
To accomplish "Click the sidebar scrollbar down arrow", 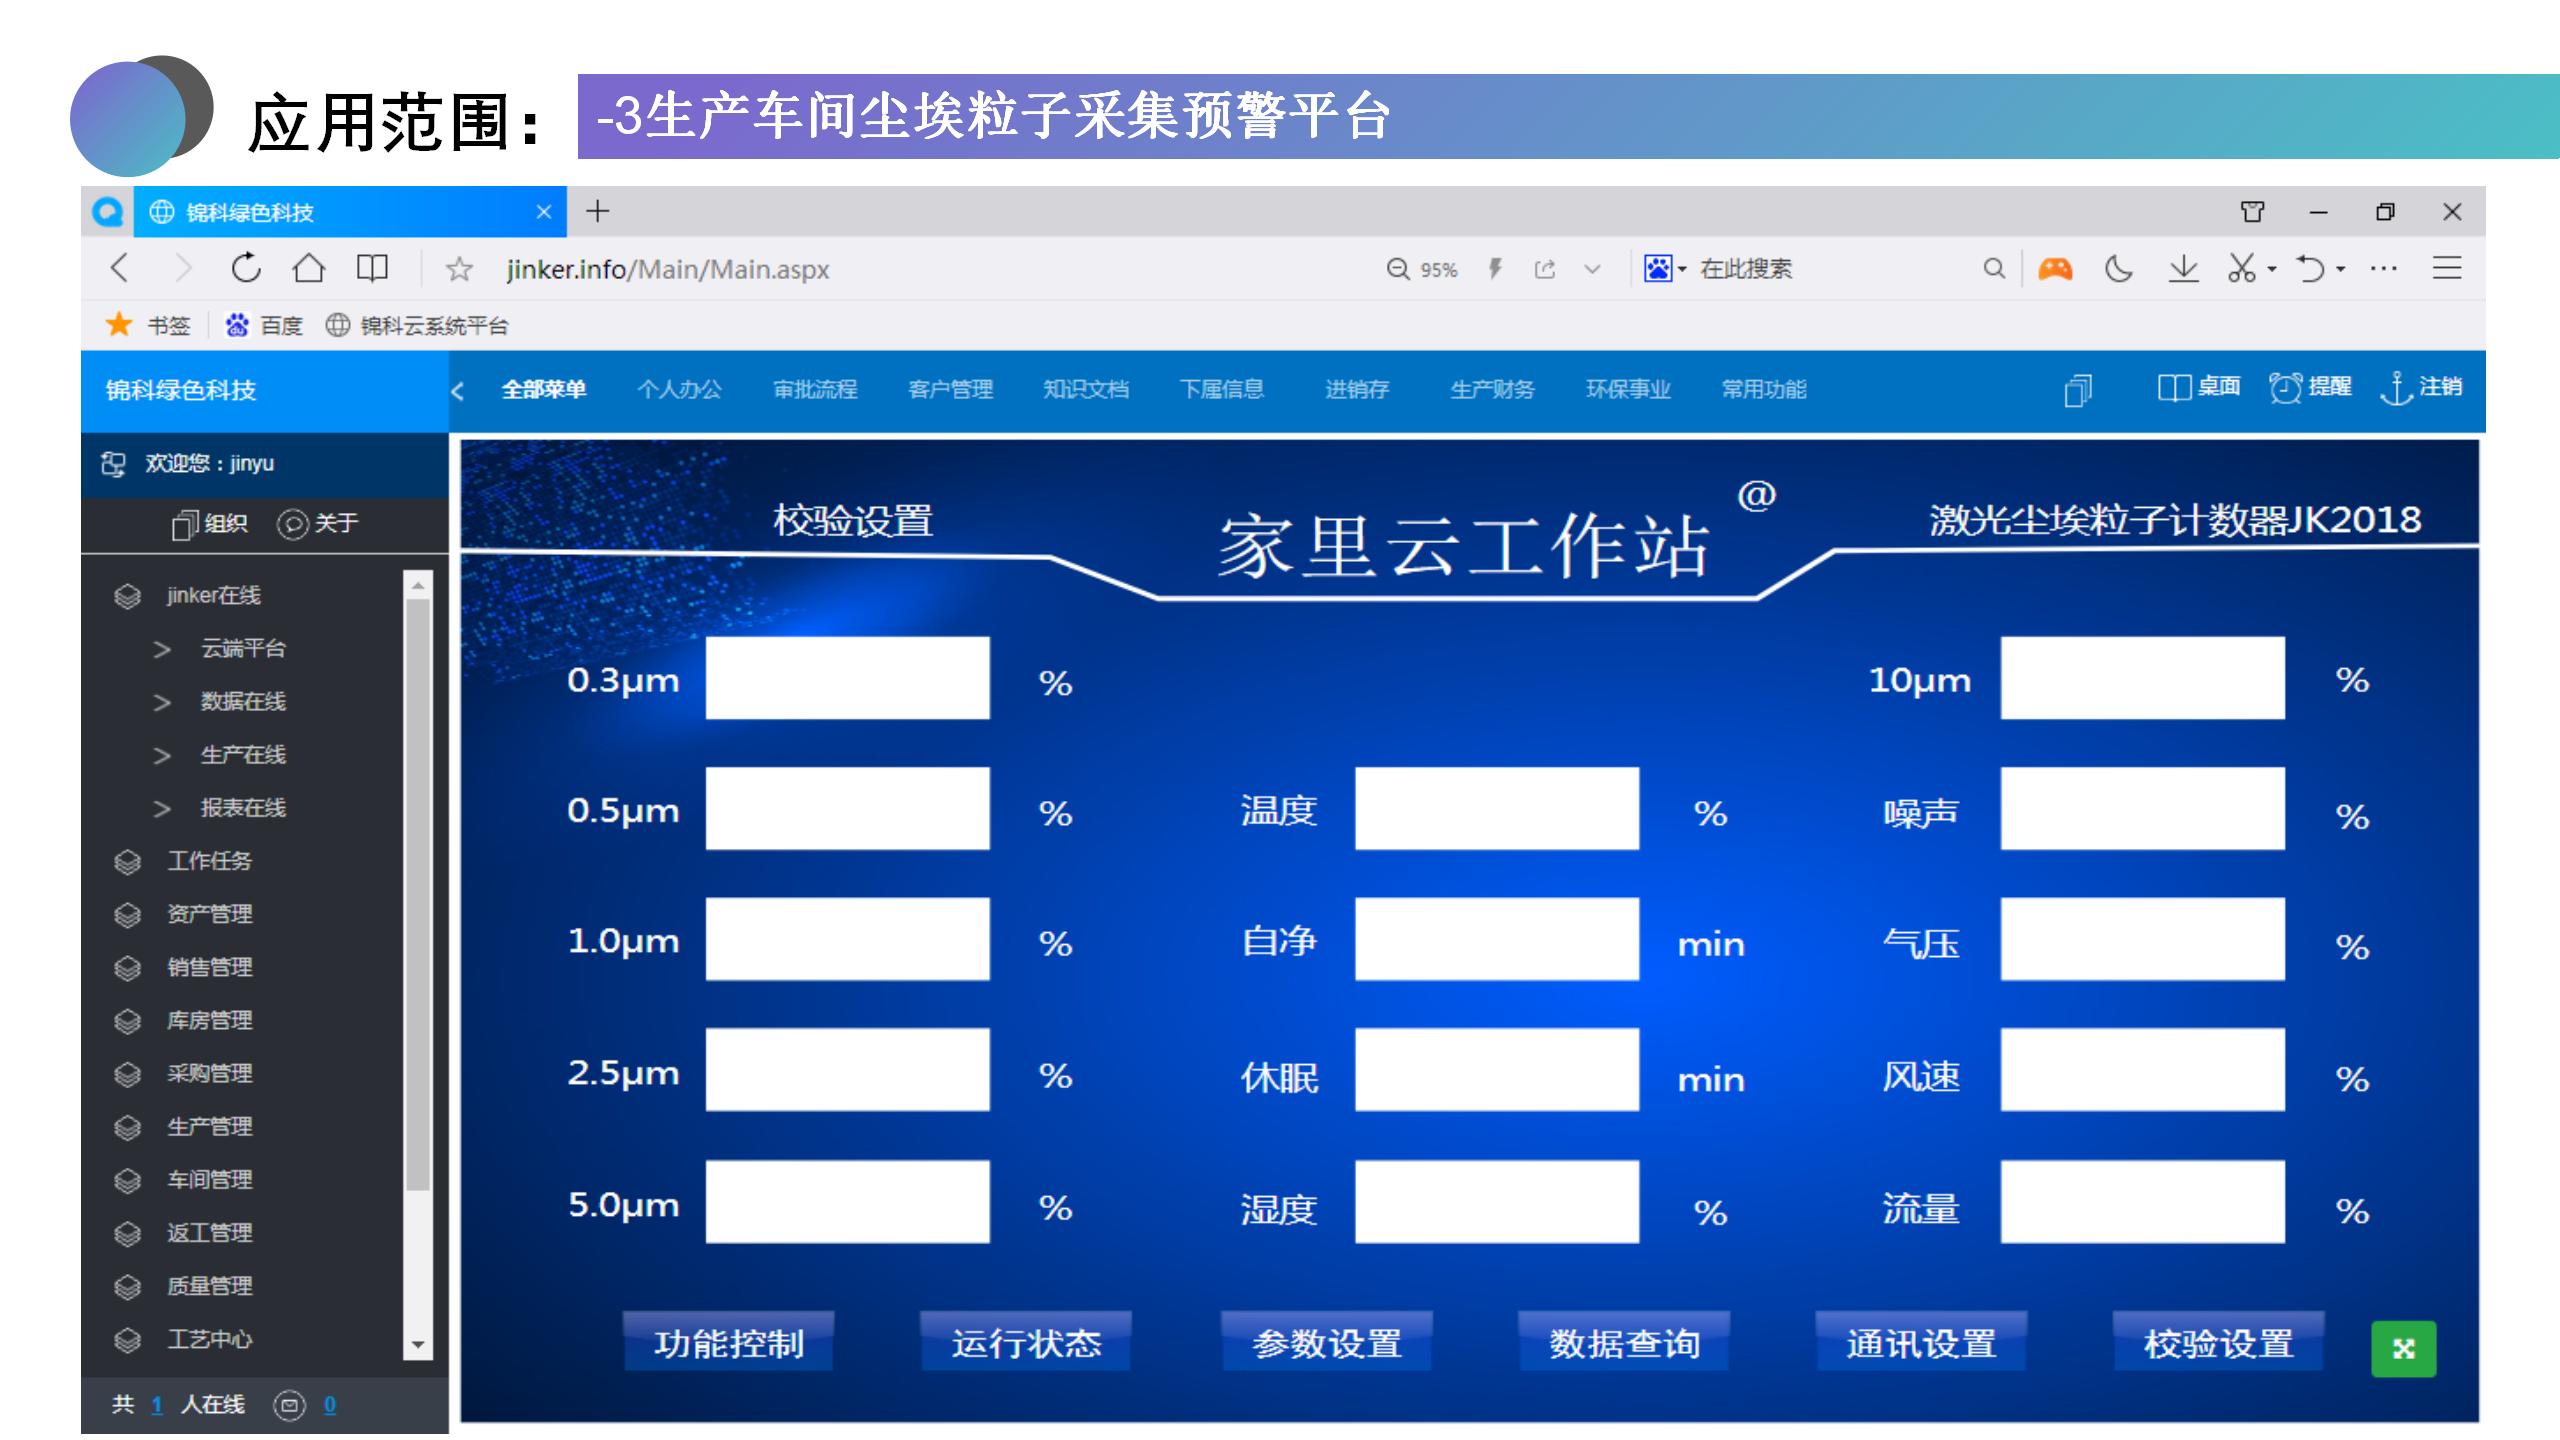I will tap(418, 1345).
